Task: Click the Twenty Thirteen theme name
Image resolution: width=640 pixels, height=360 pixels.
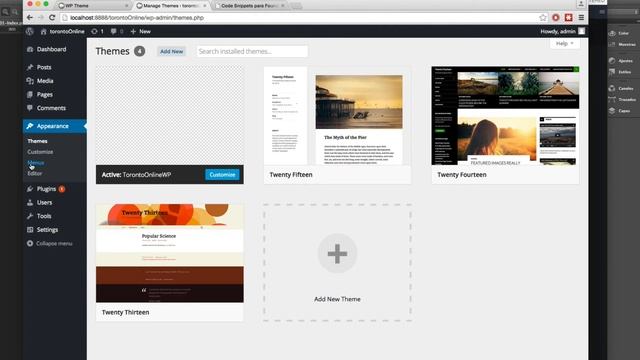Action: [125, 312]
